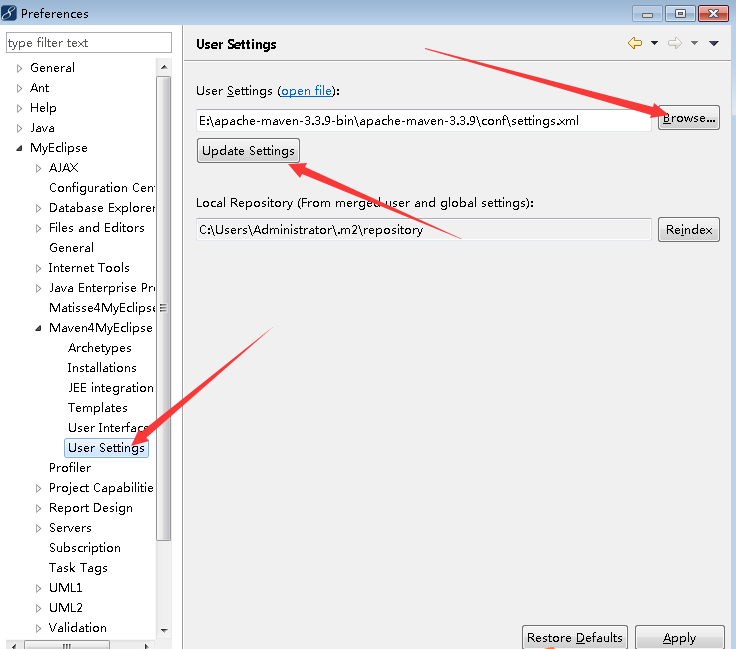
Task: Expand the top-level General tree node
Action: click(x=19, y=69)
